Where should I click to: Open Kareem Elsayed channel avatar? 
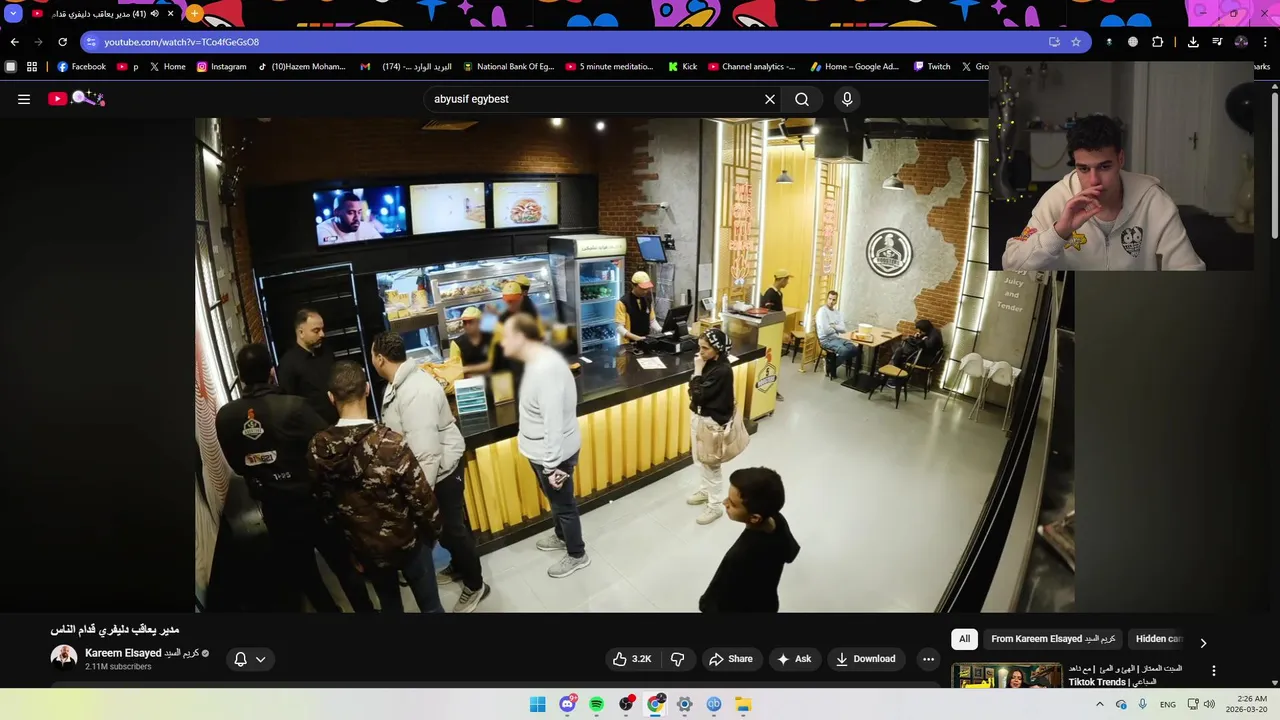[64, 657]
